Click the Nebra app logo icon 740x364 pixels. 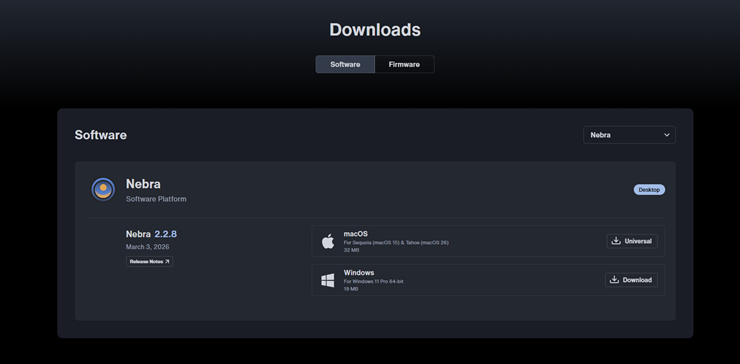103,189
